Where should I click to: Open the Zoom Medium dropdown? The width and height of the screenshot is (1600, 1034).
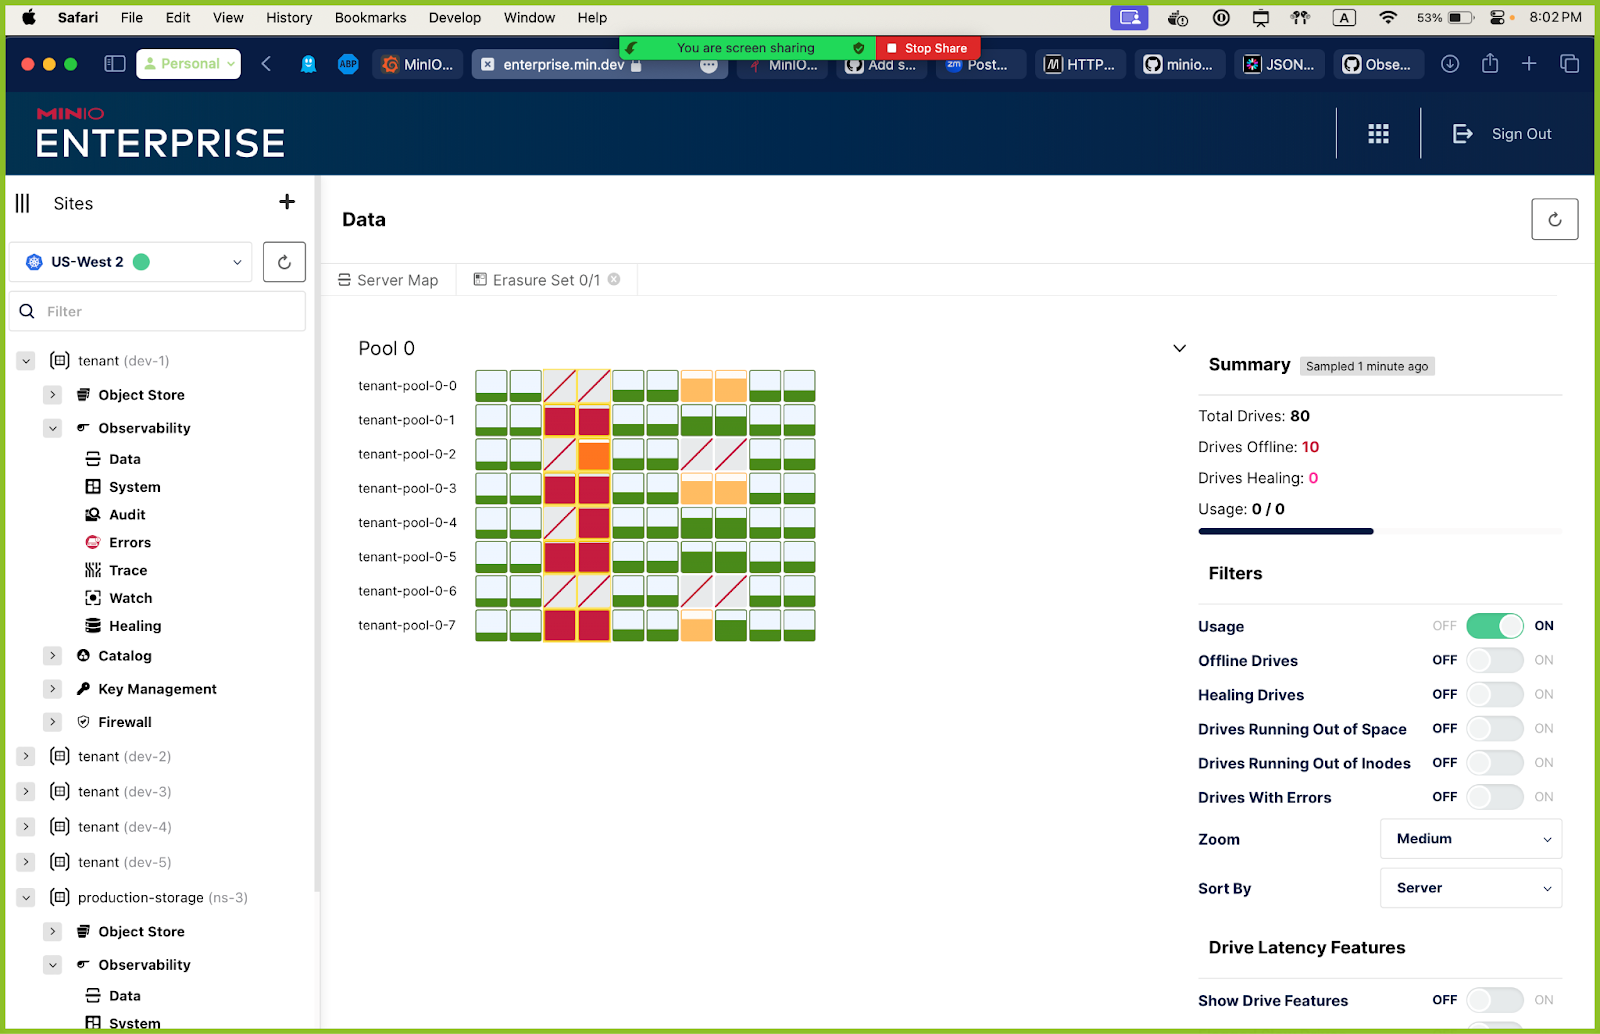[1470, 839]
